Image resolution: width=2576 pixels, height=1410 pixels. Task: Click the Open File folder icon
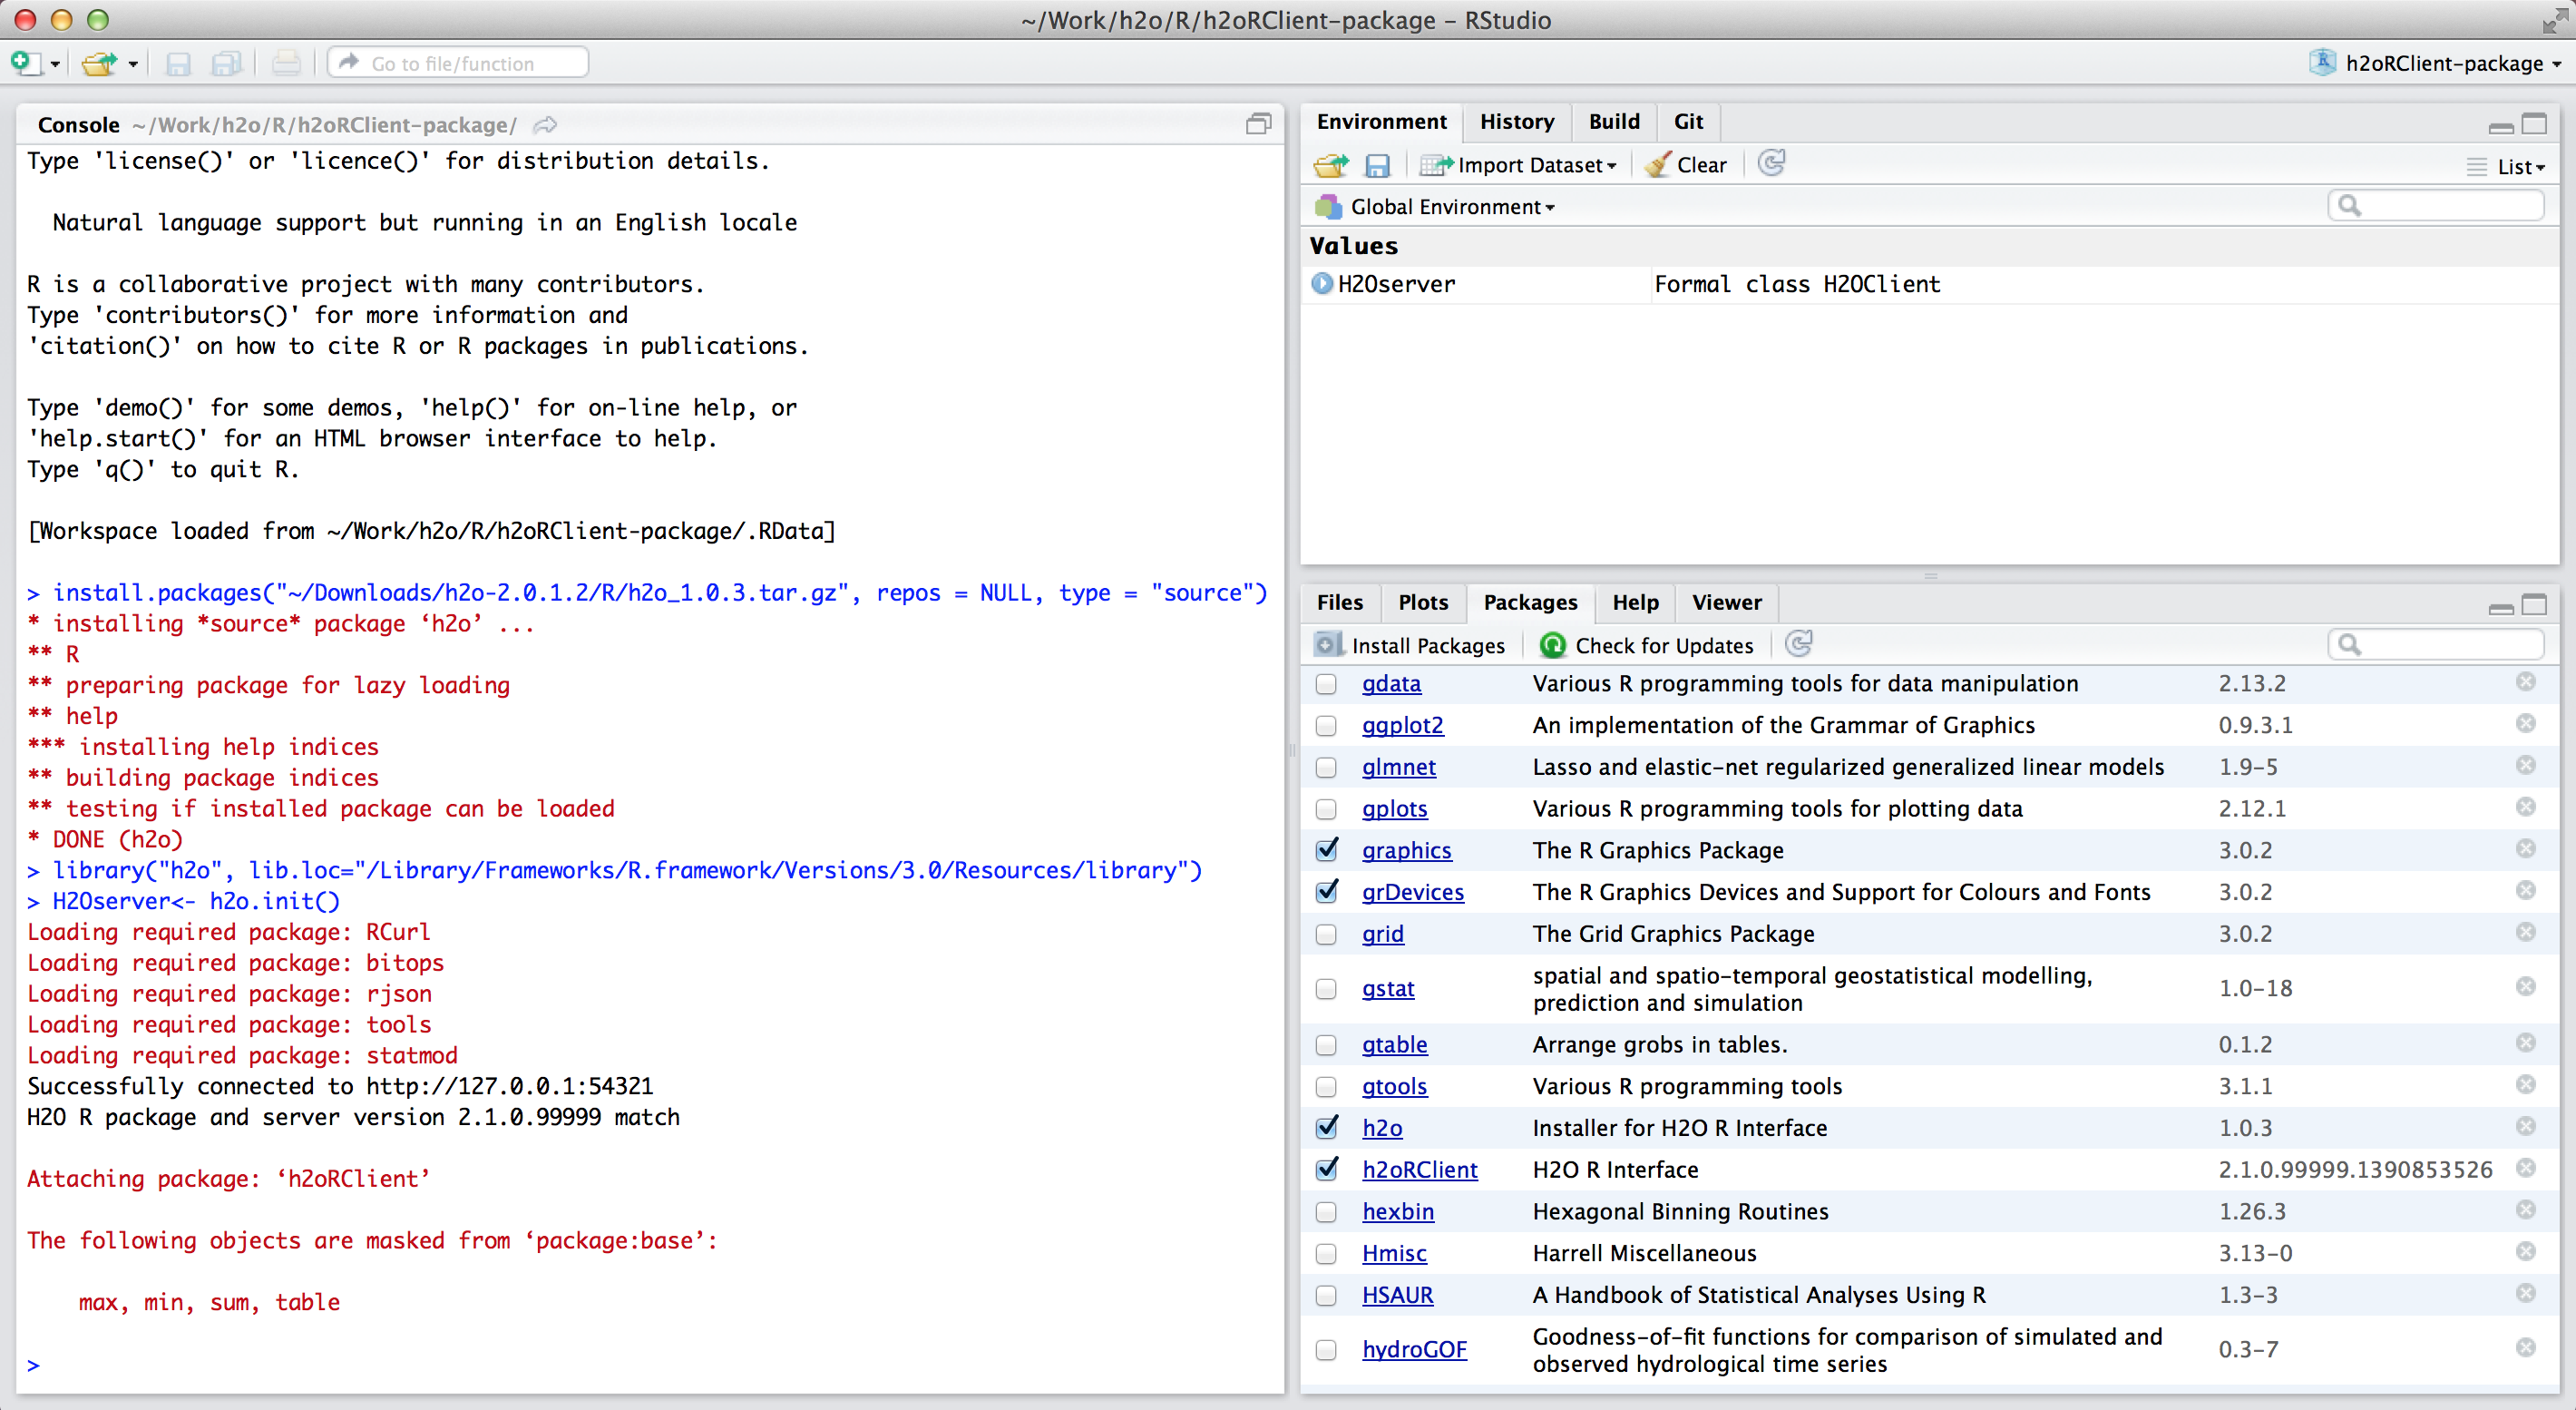(98, 63)
